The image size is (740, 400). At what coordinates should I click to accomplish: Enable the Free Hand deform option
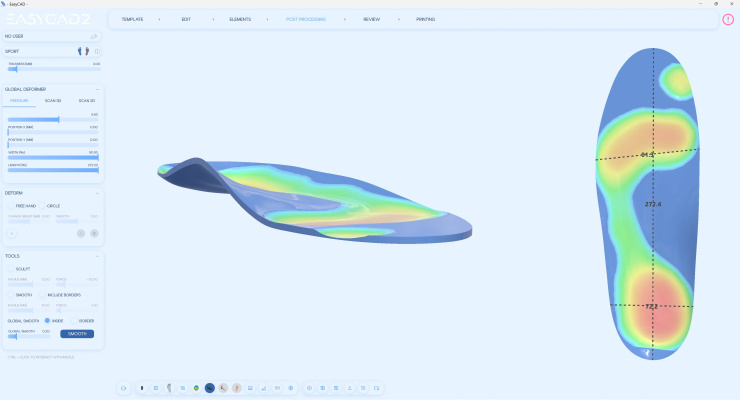click(12, 206)
